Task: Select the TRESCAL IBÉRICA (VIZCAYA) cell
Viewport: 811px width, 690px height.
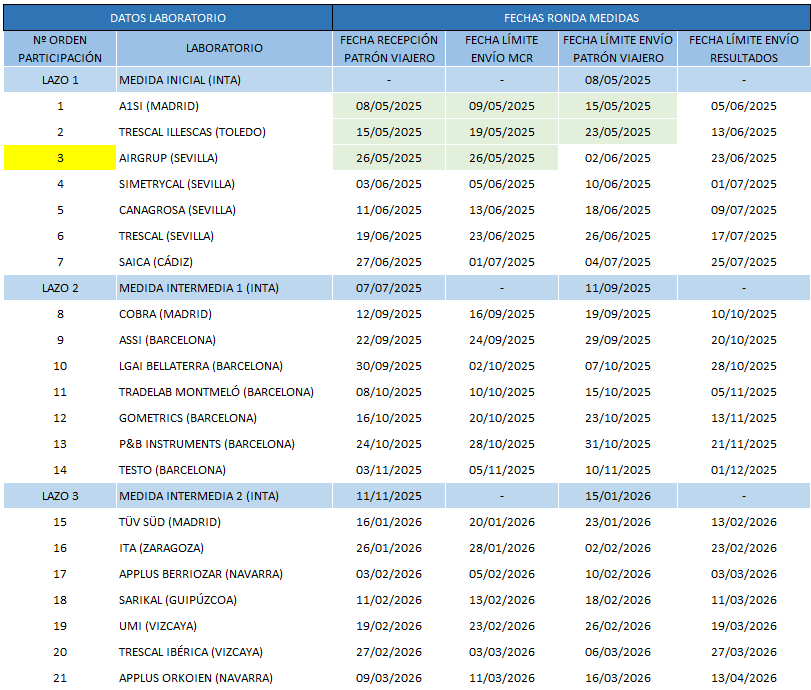Action: [224, 652]
